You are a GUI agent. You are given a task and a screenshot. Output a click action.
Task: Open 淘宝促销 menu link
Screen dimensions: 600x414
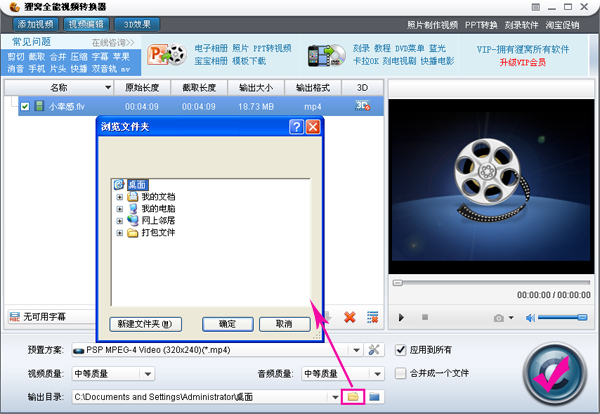(562, 25)
